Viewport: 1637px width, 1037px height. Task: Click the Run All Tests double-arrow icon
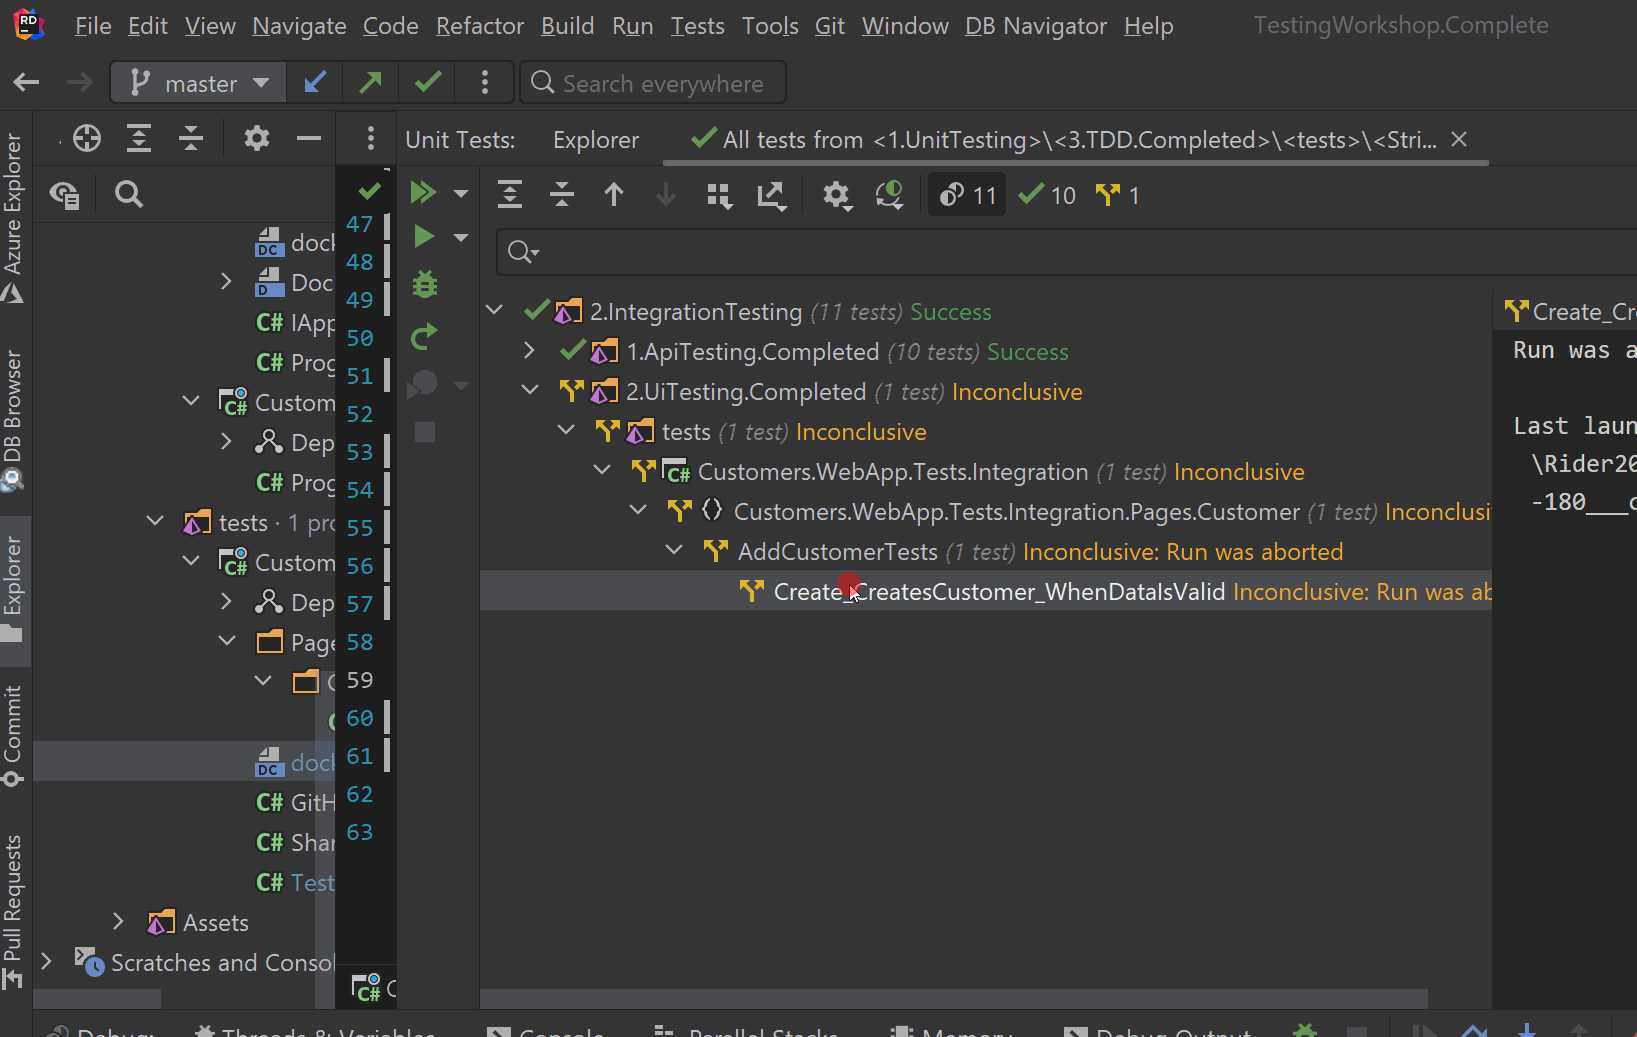423,192
